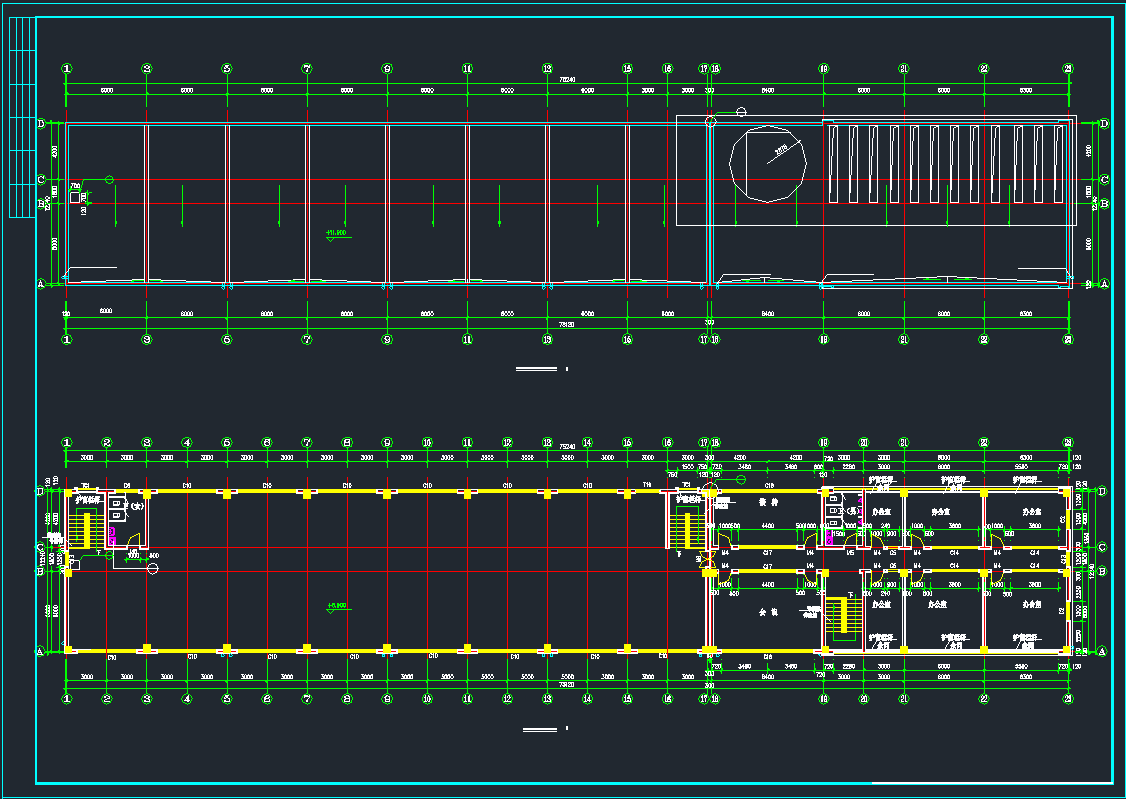Click the overall dimension text above the upper plan
The width and height of the screenshot is (1126, 799).
(566, 77)
